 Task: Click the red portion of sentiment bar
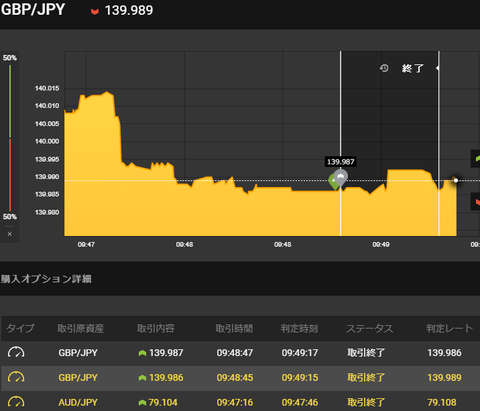coord(10,175)
